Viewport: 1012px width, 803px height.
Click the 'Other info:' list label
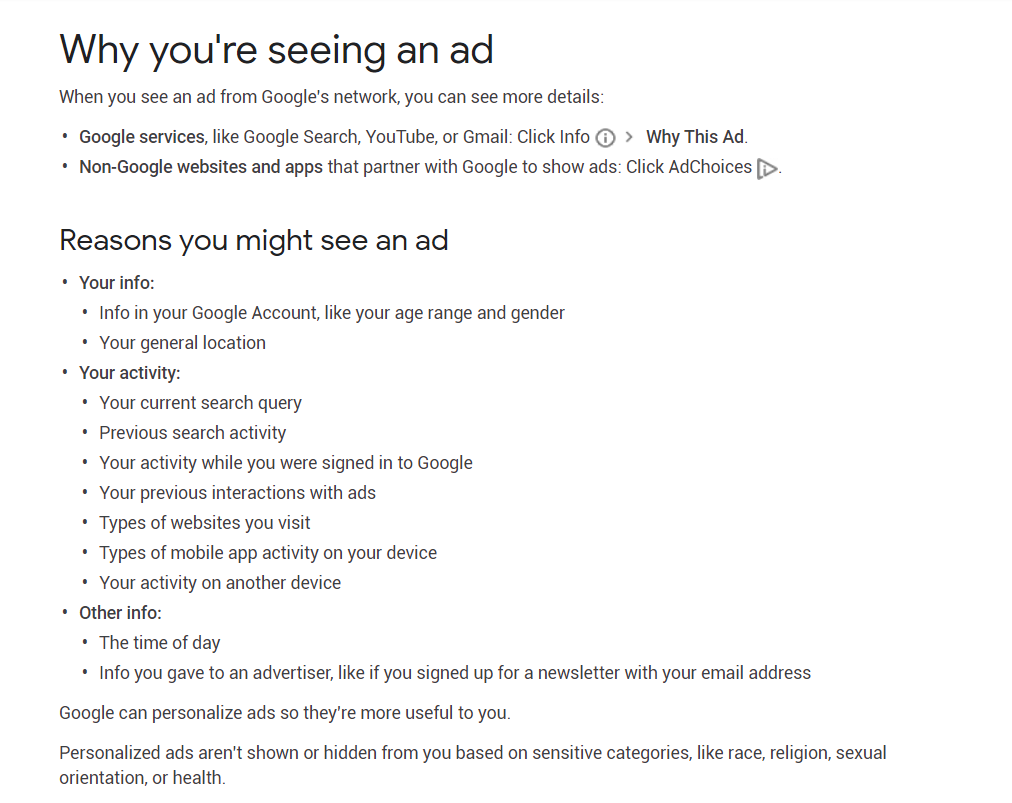120,613
